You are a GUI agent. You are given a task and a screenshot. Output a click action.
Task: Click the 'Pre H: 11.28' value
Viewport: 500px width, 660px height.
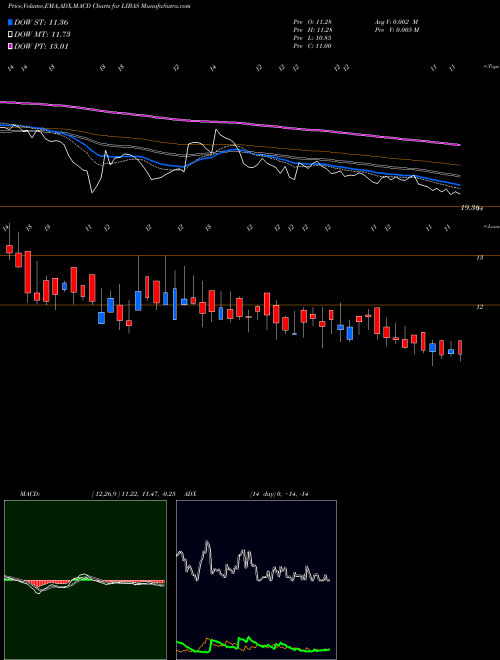pos(313,30)
